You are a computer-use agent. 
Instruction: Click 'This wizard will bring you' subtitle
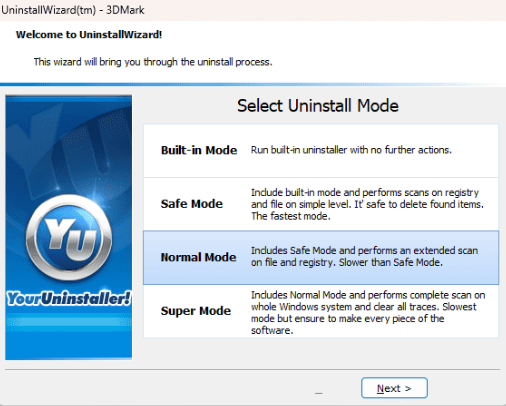click(153, 62)
